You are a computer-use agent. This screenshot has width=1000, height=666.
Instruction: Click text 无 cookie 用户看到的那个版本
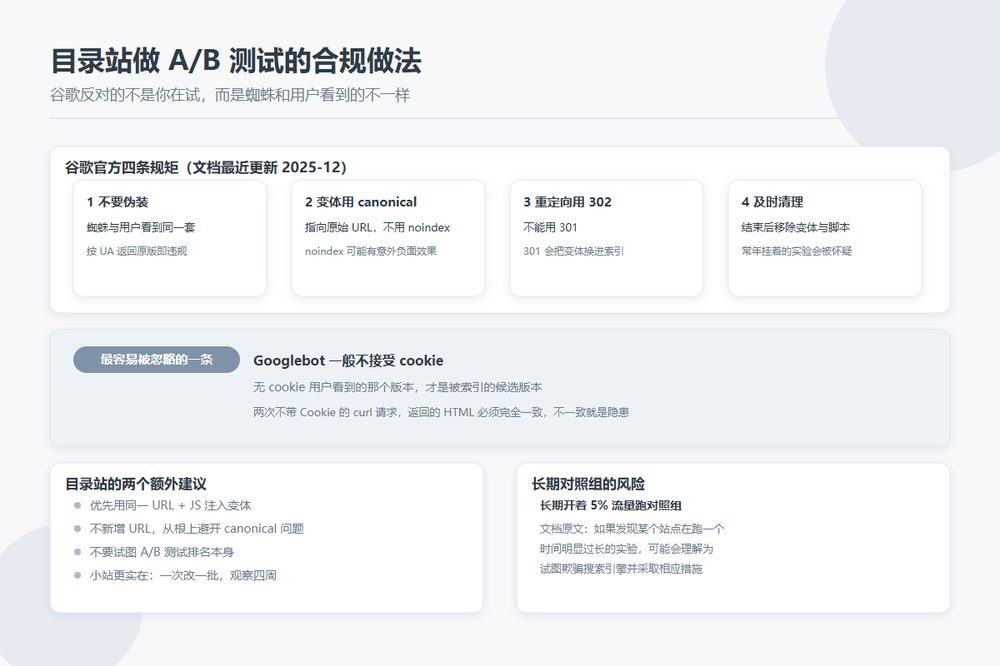point(333,387)
